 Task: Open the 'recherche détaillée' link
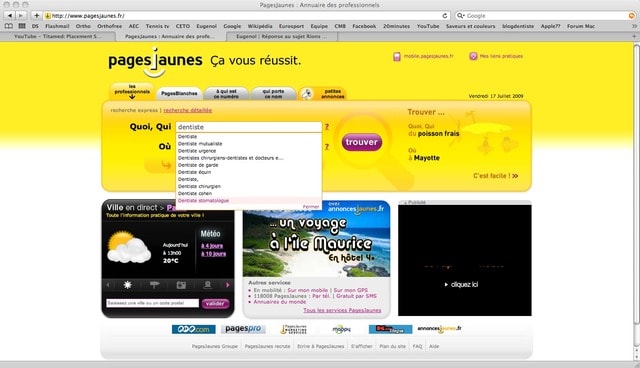tap(188, 110)
